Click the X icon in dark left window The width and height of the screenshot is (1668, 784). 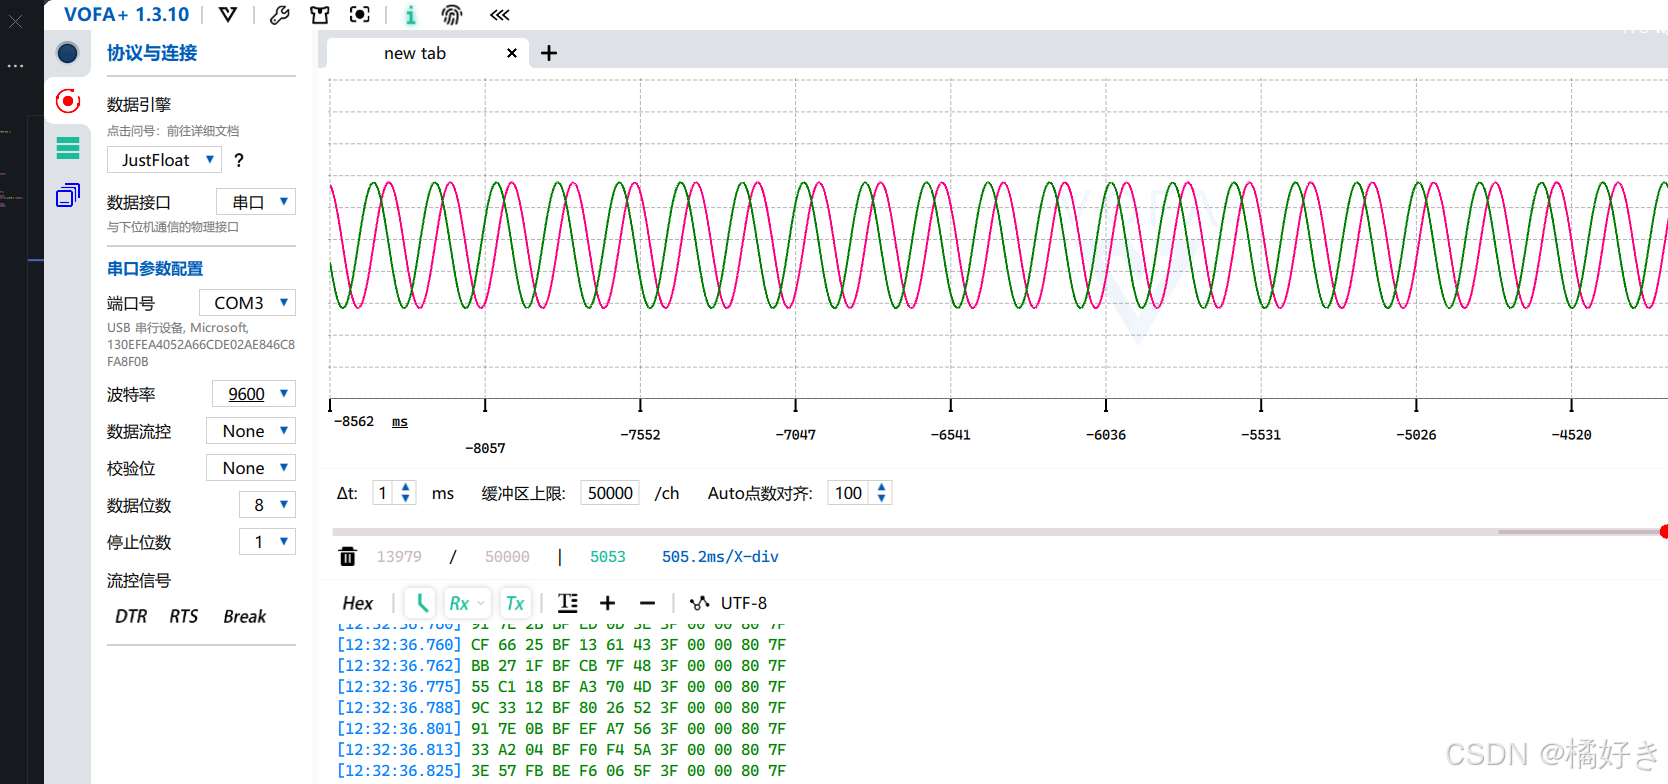pos(15,20)
